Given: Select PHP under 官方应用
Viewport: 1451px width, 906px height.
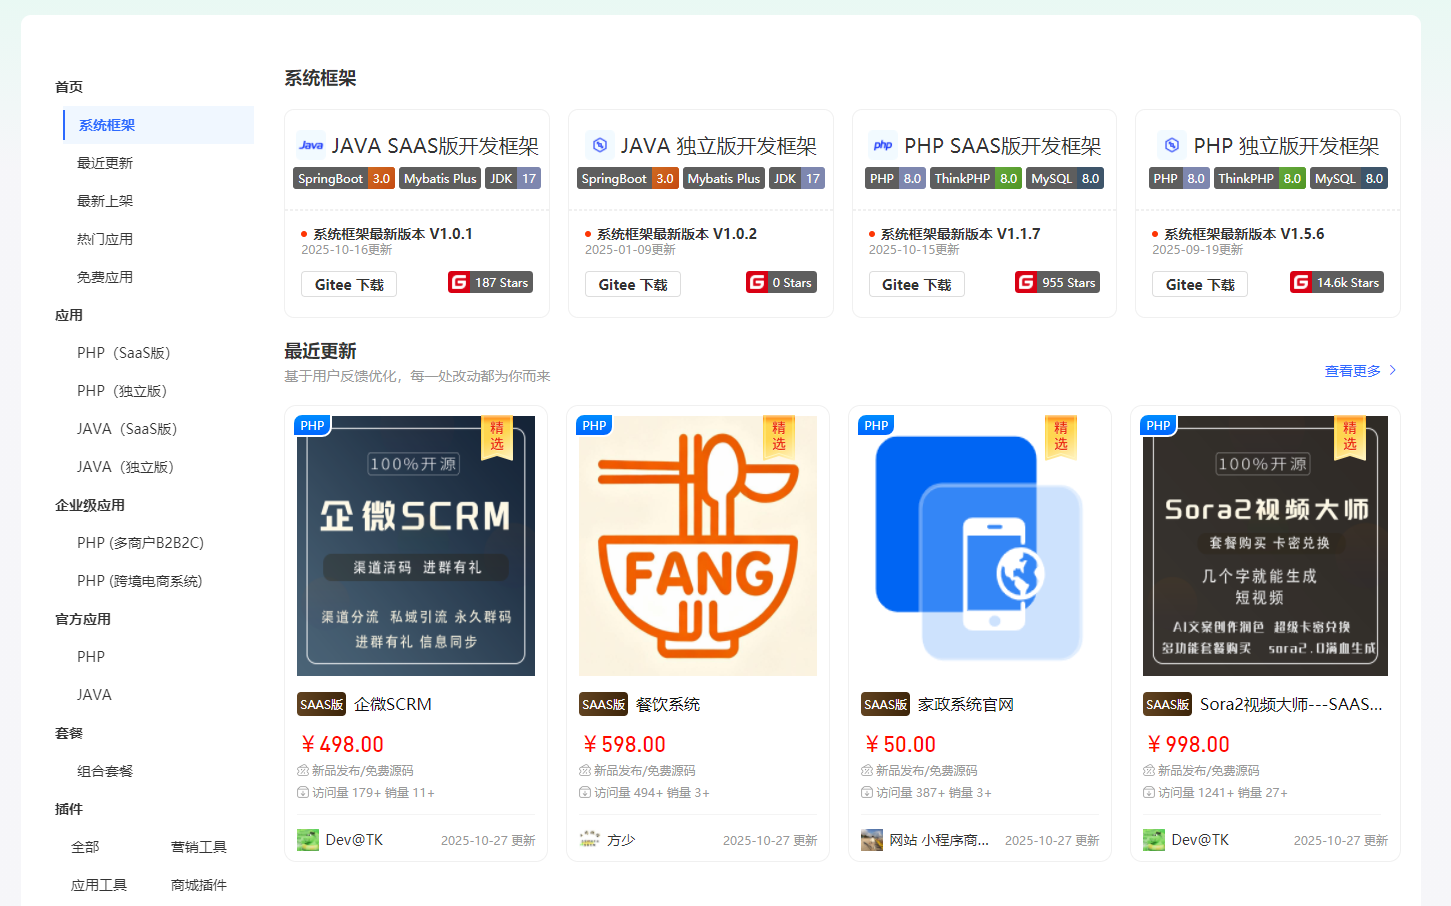Looking at the screenshot, I should [x=91, y=657].
